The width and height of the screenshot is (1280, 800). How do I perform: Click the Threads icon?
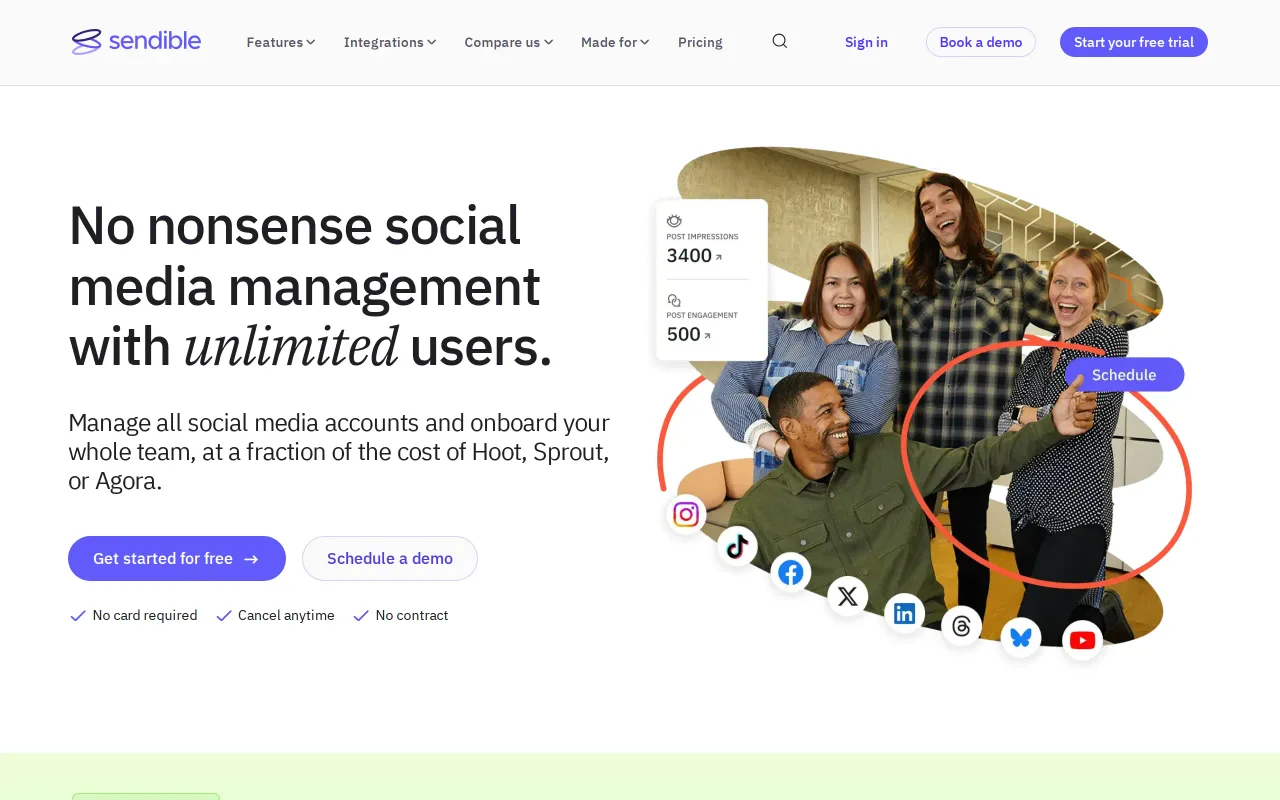pos(962,626)
